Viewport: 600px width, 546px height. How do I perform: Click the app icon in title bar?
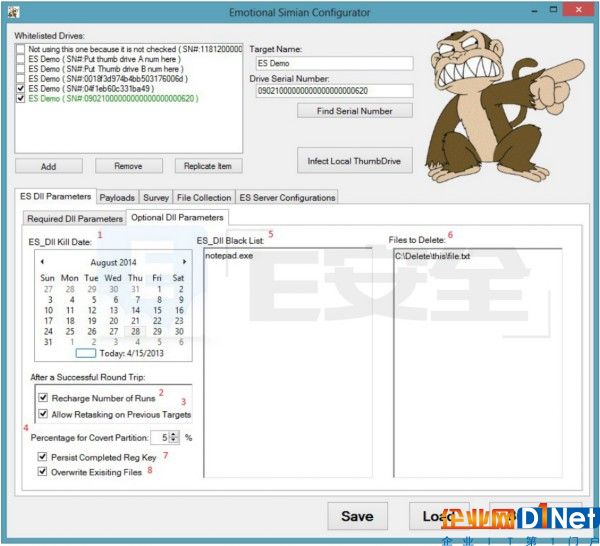(x=14, y=12)
